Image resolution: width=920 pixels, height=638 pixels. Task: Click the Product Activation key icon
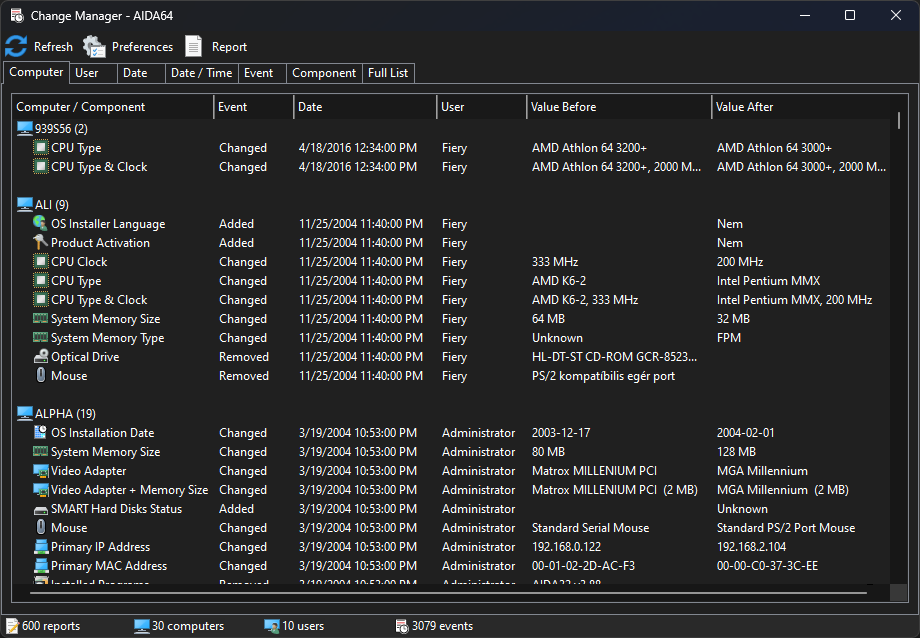[x=41, y=243]
